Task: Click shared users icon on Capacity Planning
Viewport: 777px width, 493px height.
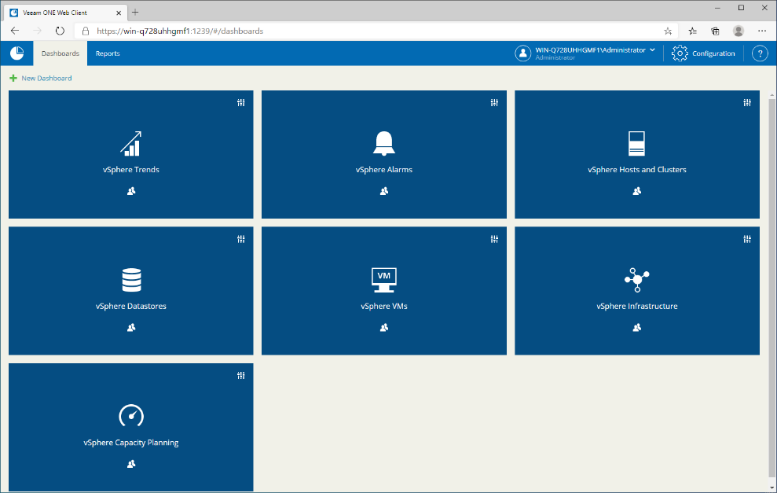Action: coord(131,464)
